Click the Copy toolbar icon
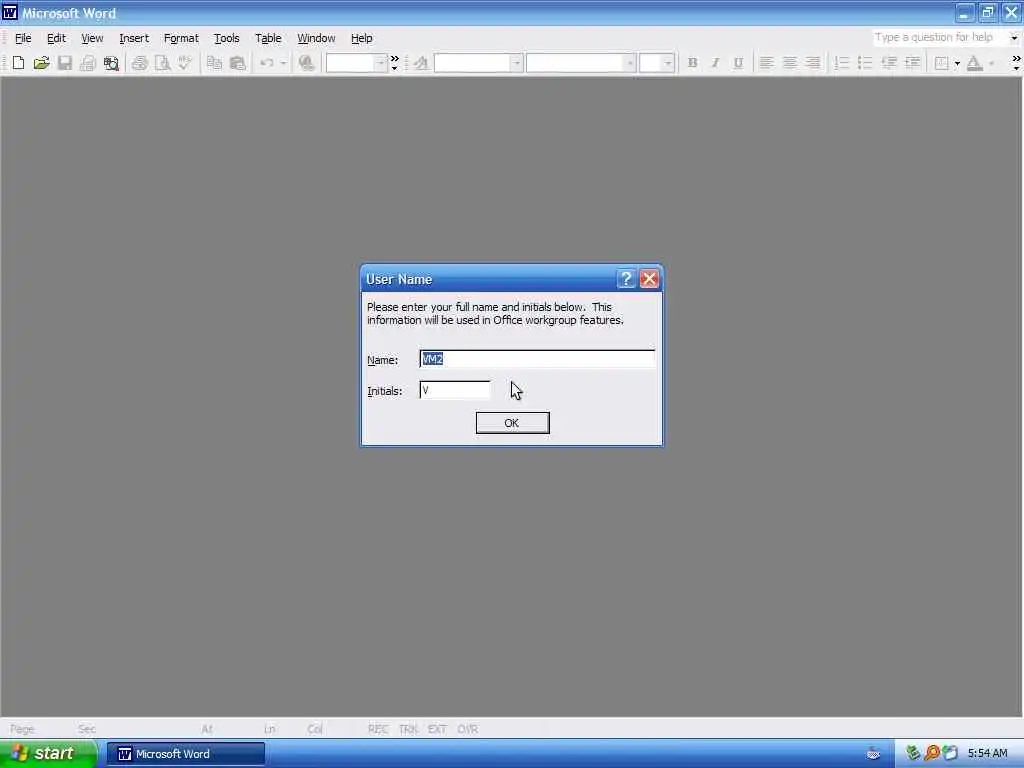The height and width of the screenshot is (768, 1024). click(214, 63)
